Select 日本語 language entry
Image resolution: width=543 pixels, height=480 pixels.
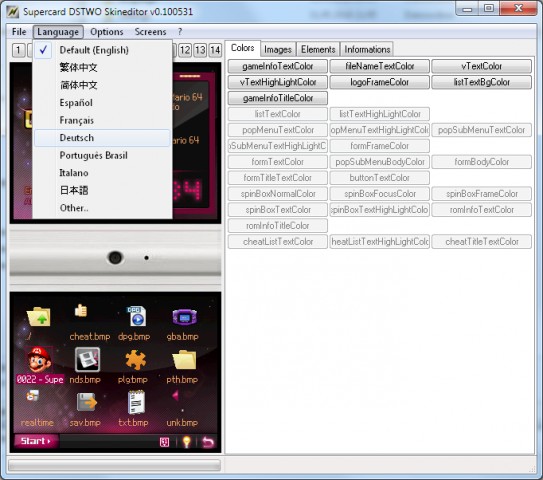point(103,190)
